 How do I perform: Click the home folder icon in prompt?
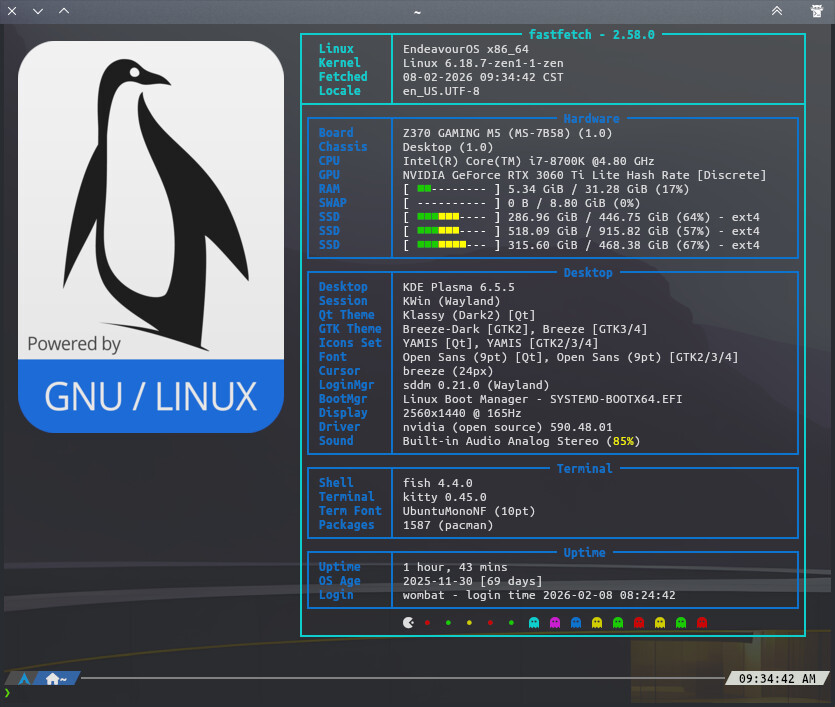(x=52, y=678)
